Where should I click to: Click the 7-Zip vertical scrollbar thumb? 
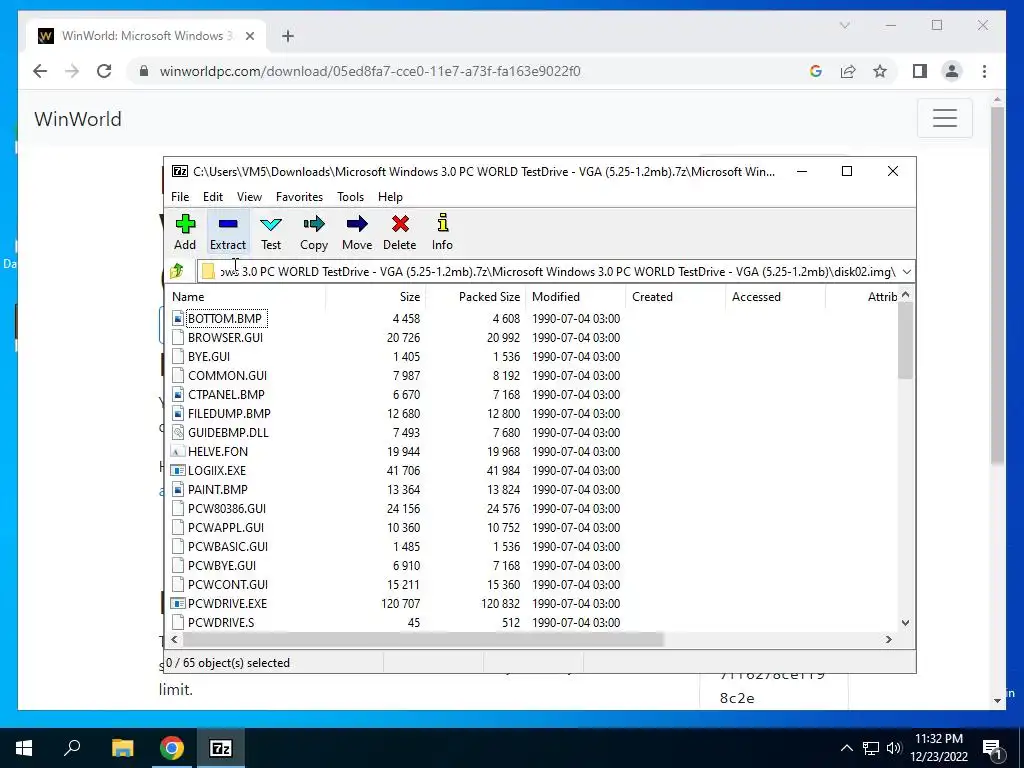[905, 340]
